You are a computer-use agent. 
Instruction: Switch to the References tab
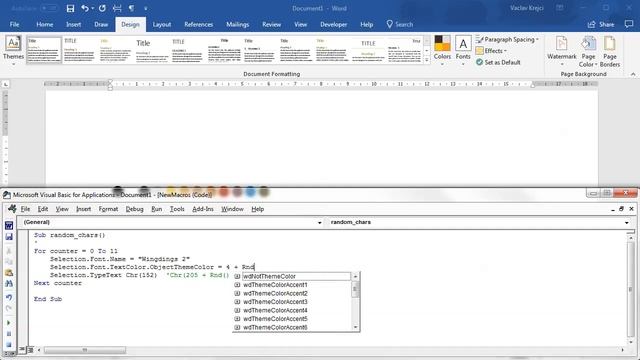(198, 24)
